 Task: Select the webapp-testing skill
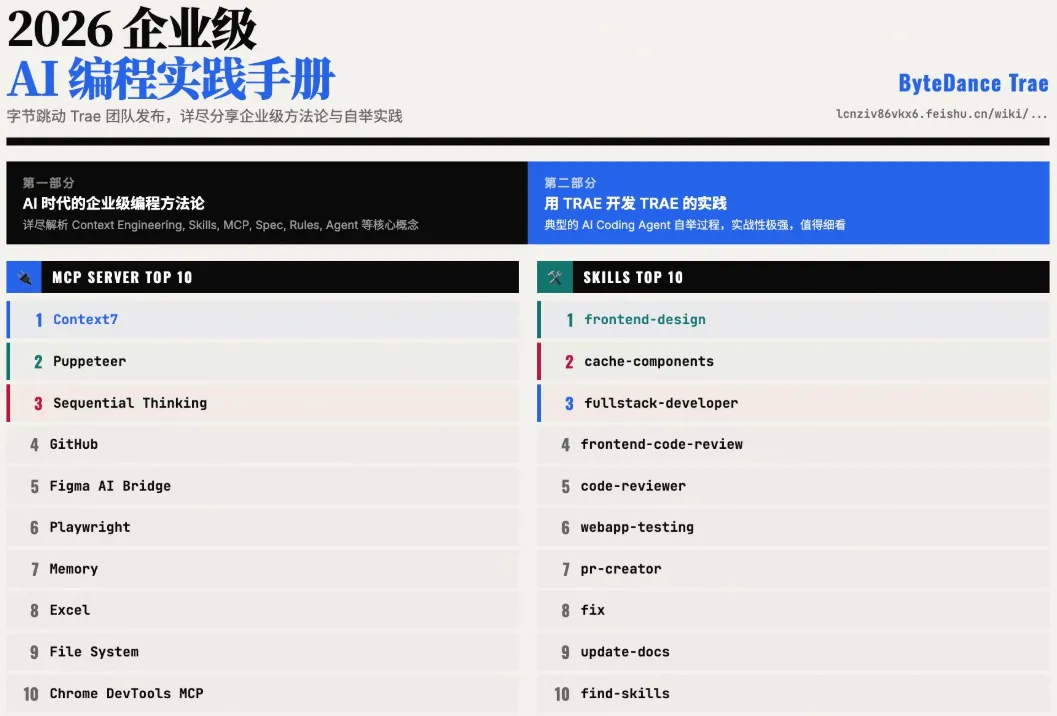[793, 527]
